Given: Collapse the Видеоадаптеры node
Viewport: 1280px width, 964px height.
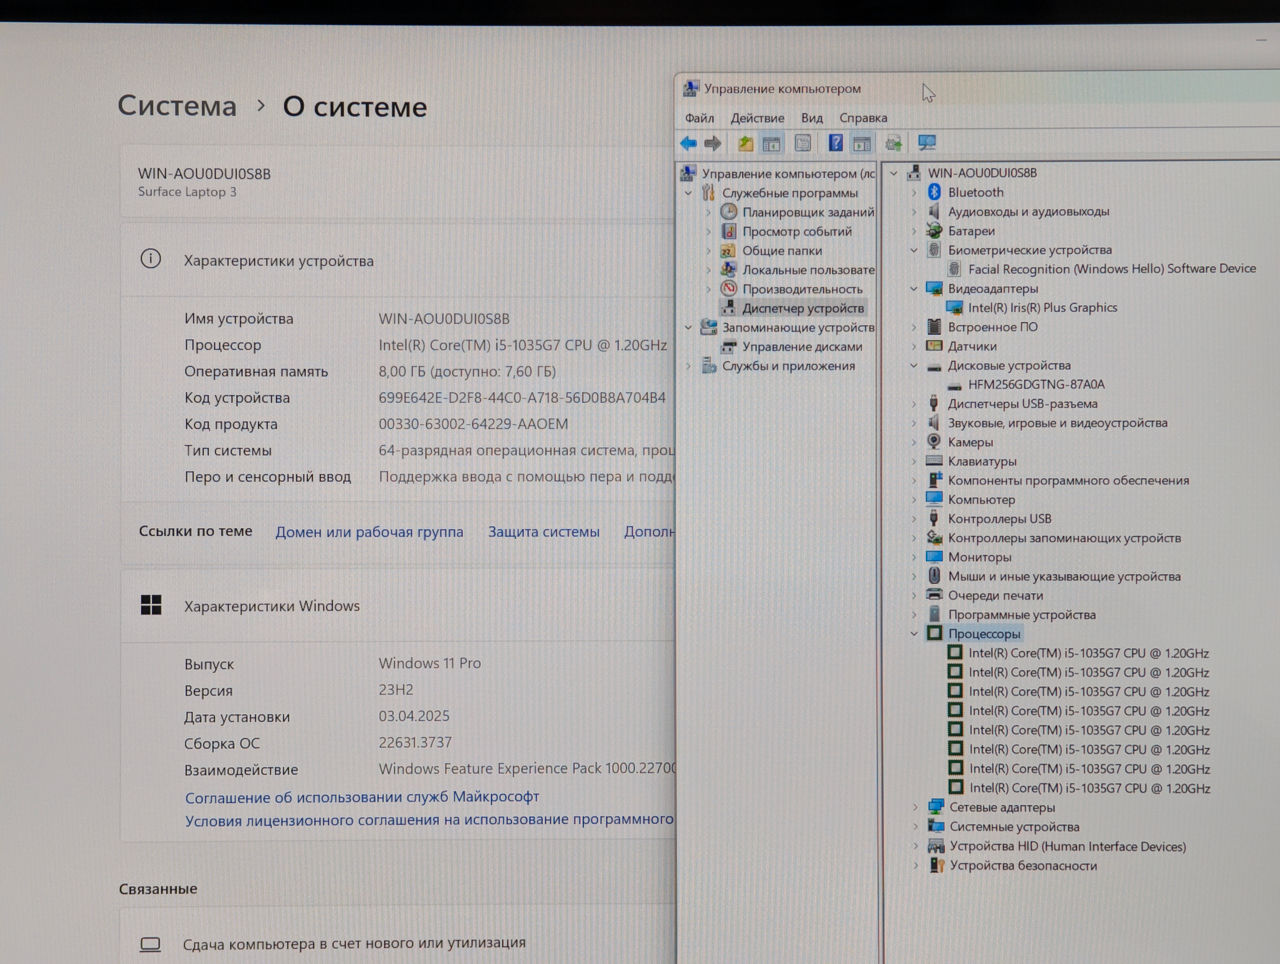Looking at the screenshot, I should (914, 288).
